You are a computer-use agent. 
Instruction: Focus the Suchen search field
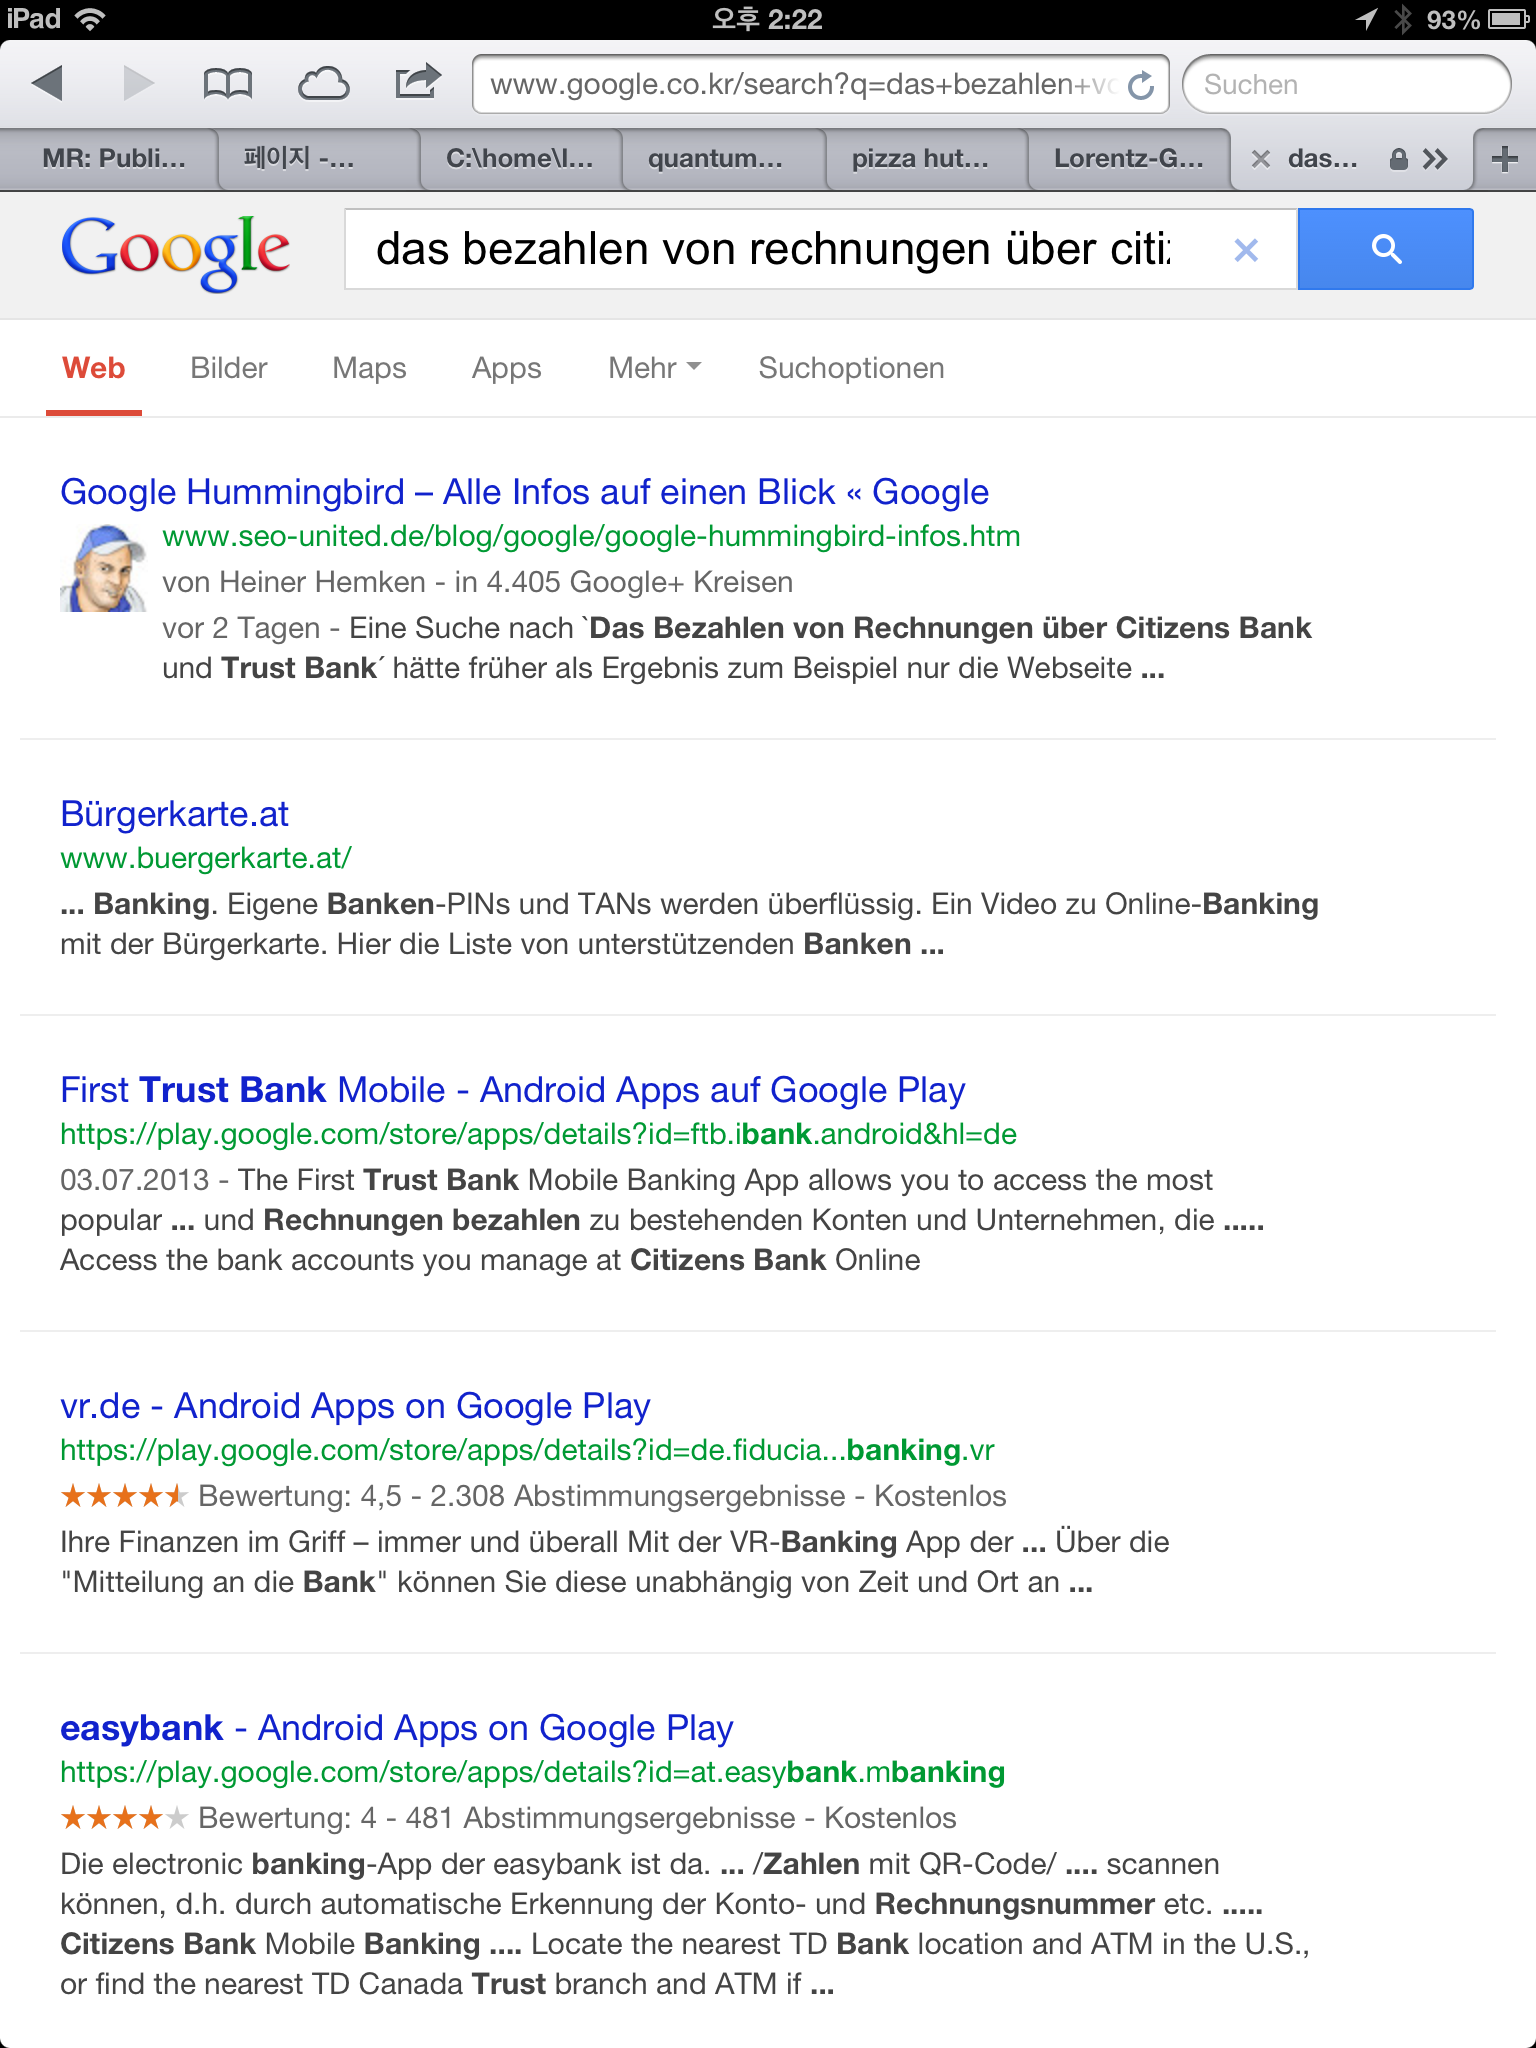tap(1345, 85)
